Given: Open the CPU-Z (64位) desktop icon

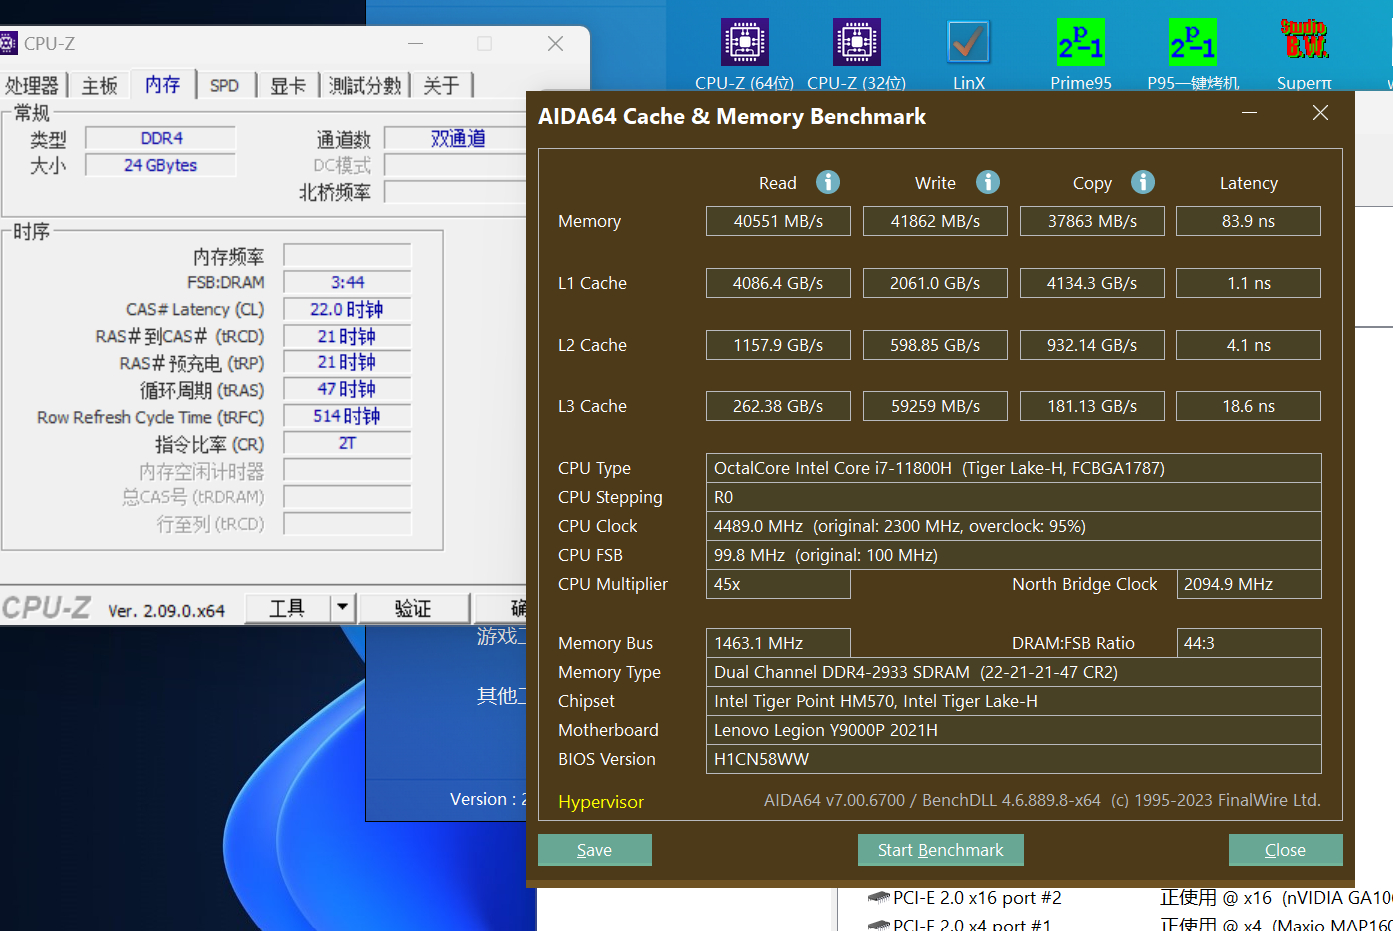Looking at the screenshot, I should [745, 55].
